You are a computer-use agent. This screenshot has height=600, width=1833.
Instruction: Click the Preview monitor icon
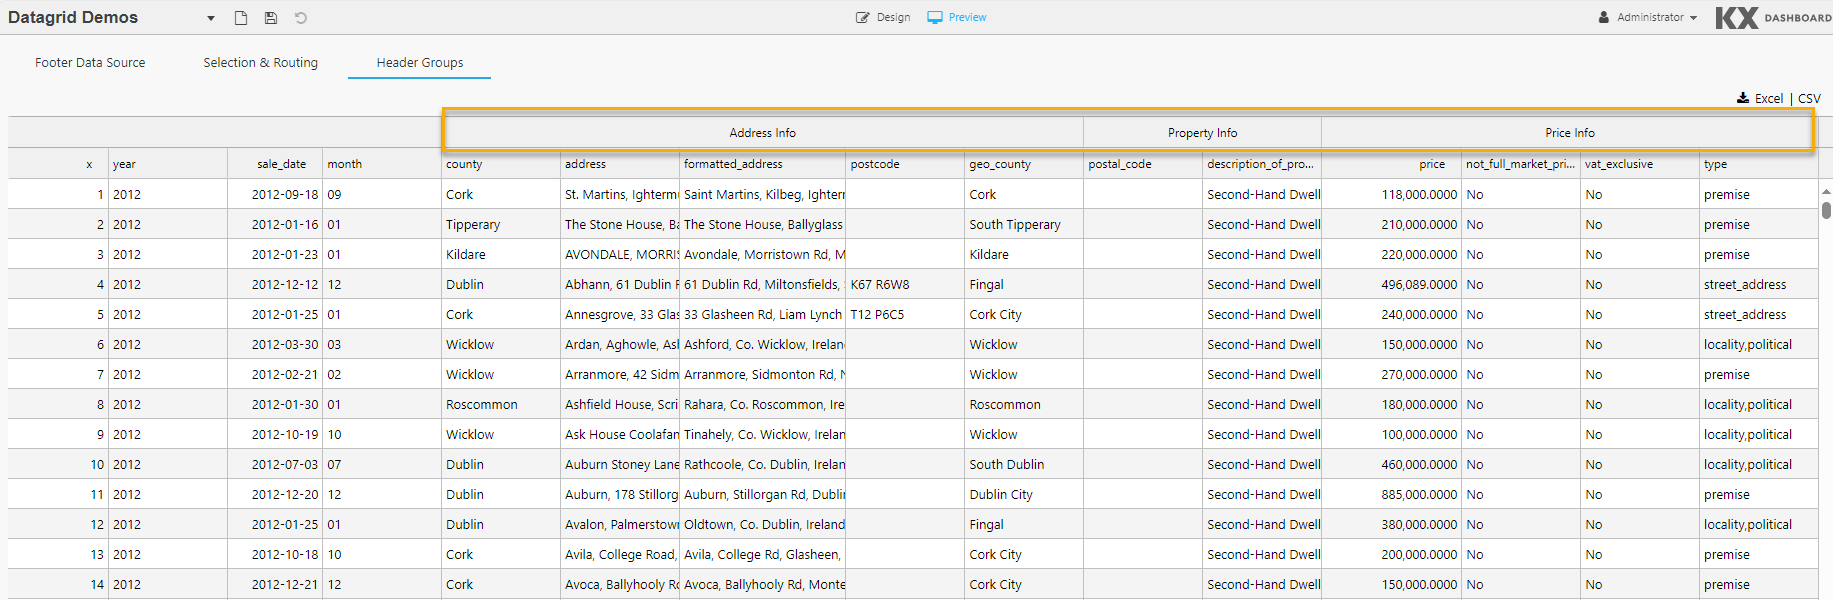pos(935,18)
